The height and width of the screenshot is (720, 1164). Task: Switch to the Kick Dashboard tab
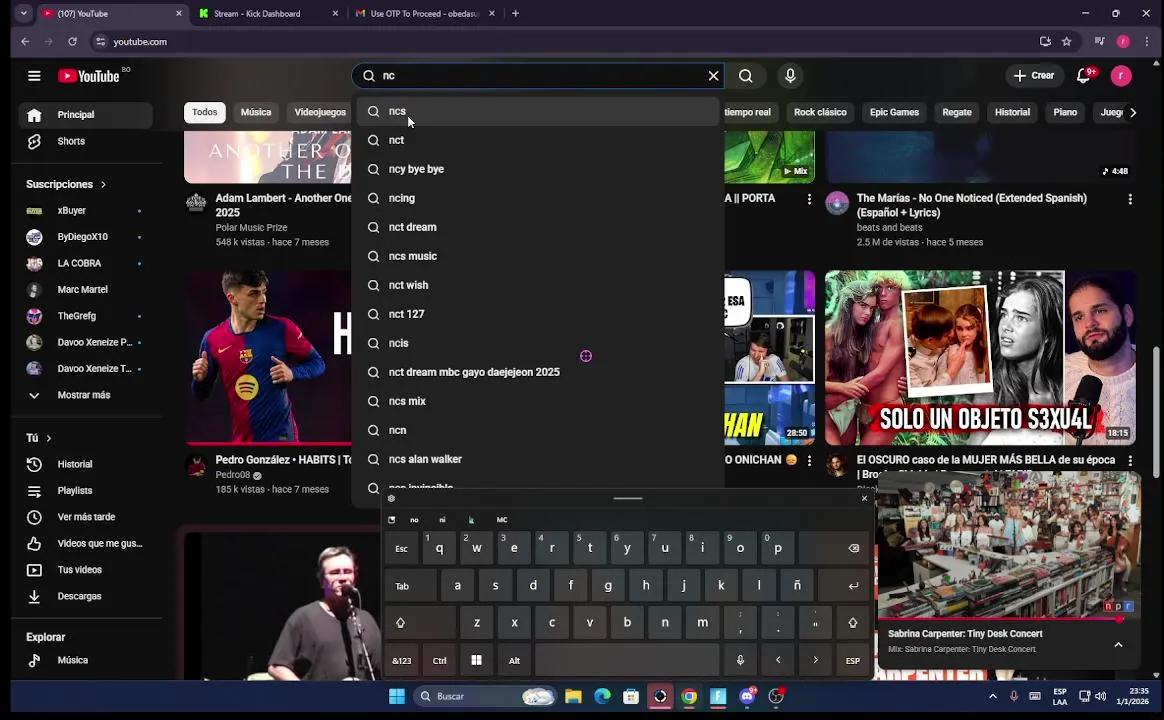267,13
